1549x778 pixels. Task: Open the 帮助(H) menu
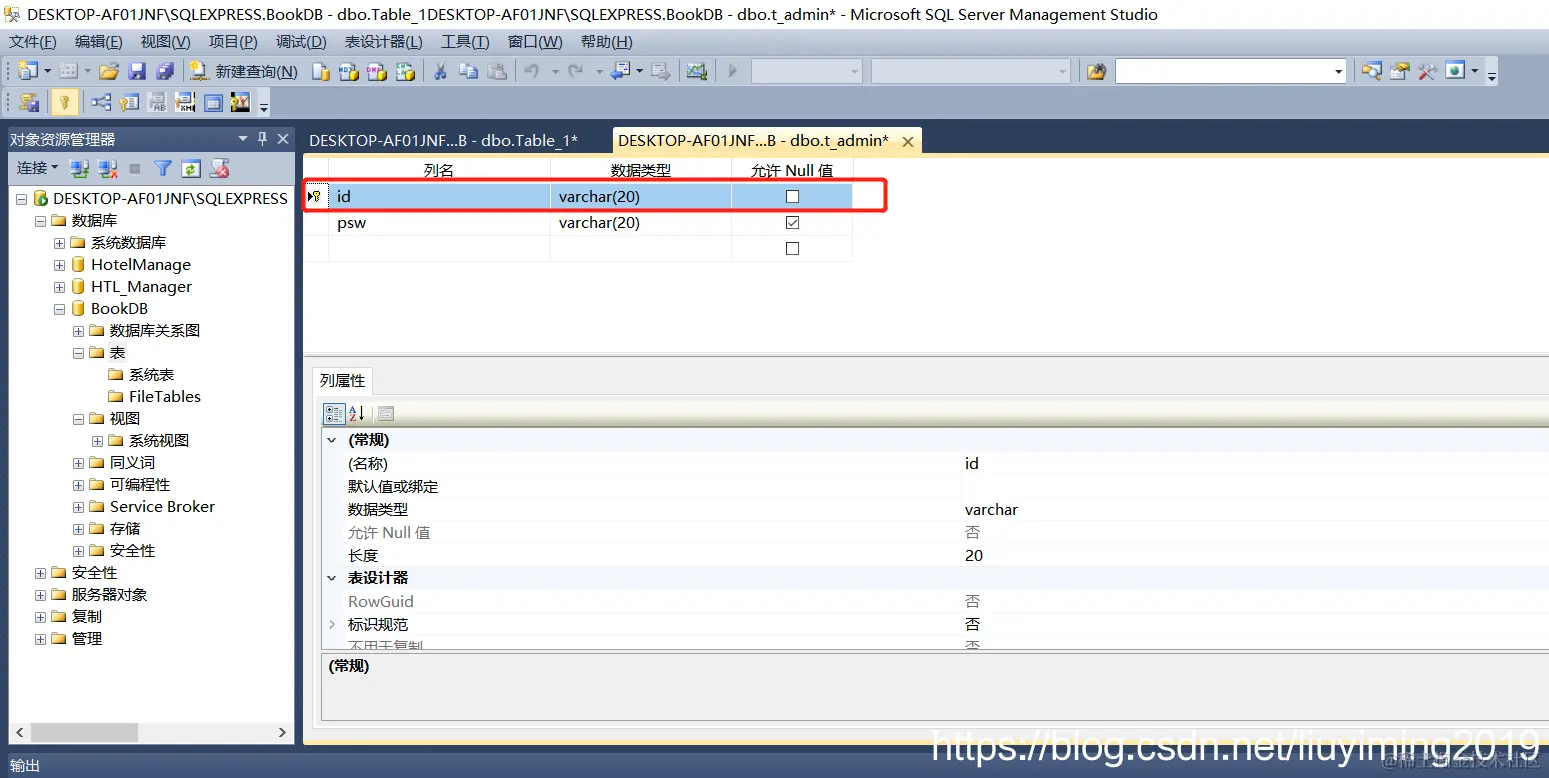point(606,42)
